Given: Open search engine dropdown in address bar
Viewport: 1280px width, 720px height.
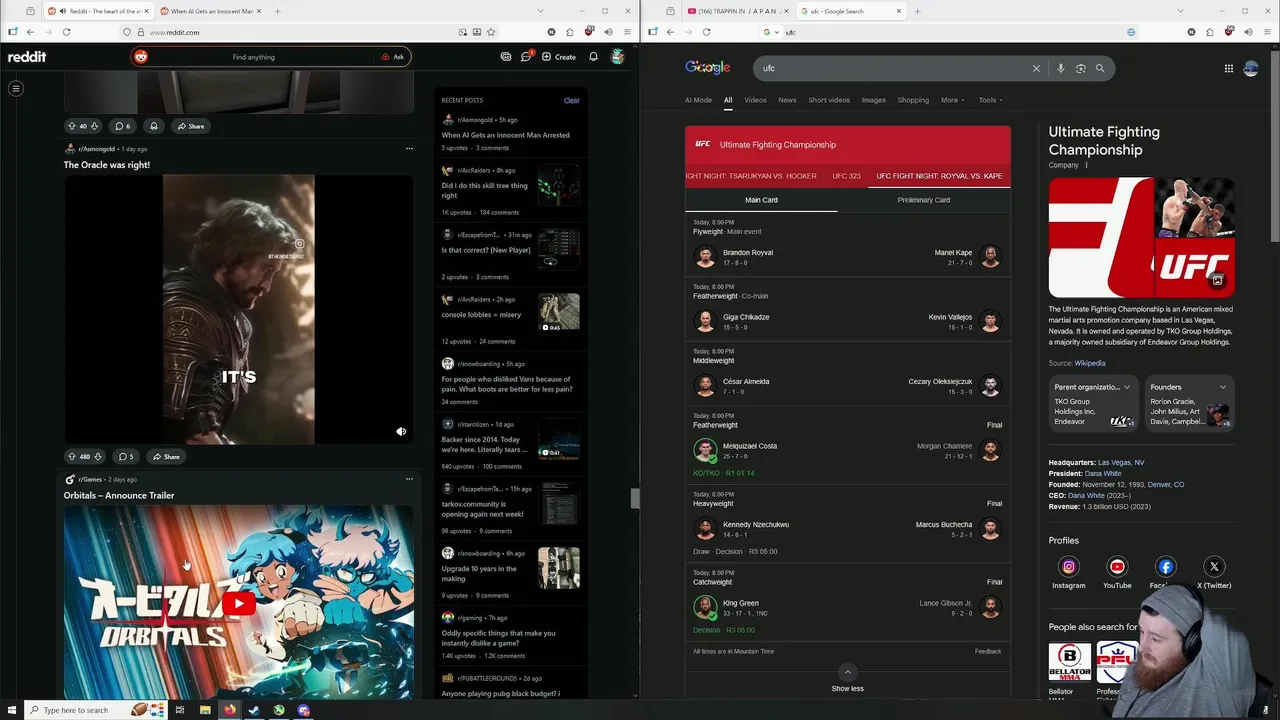Looking at the screenshot, I should [770, 32].
